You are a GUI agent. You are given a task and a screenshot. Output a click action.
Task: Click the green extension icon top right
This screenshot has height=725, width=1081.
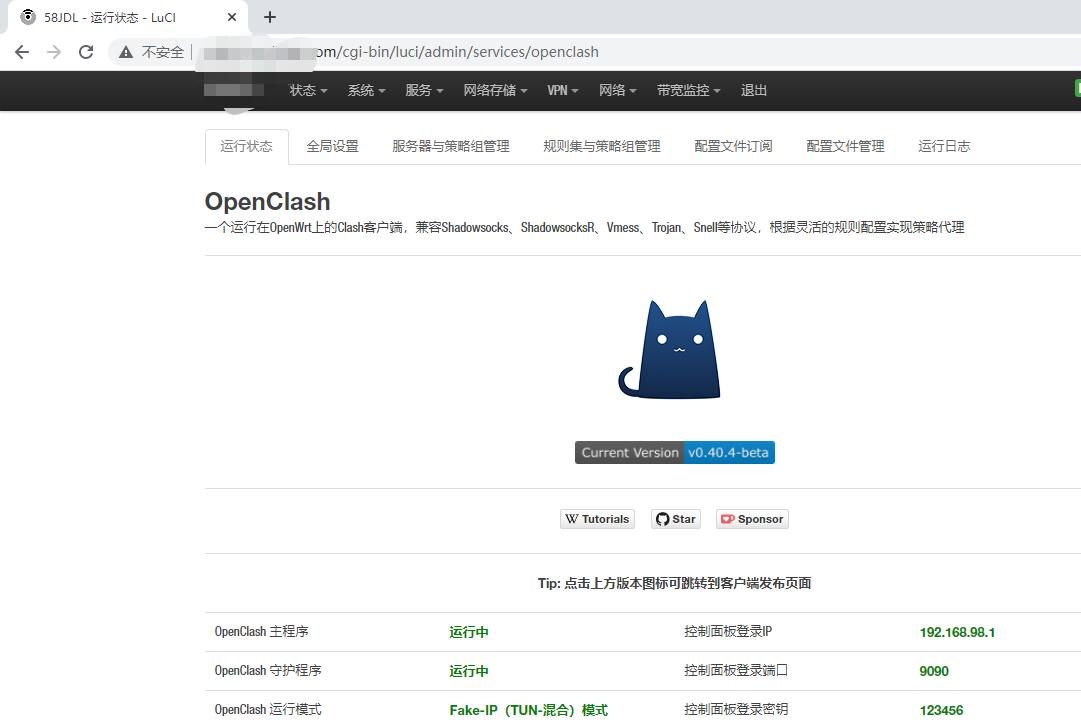1077,88
